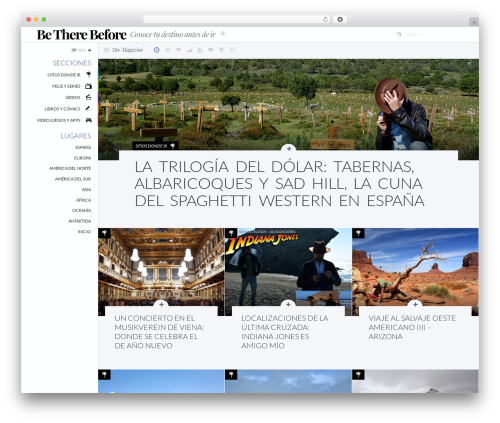This screenshot has width=500, height=423.
Task: Click the browser download icon near address bar
Action: click(x=340, y=19)
